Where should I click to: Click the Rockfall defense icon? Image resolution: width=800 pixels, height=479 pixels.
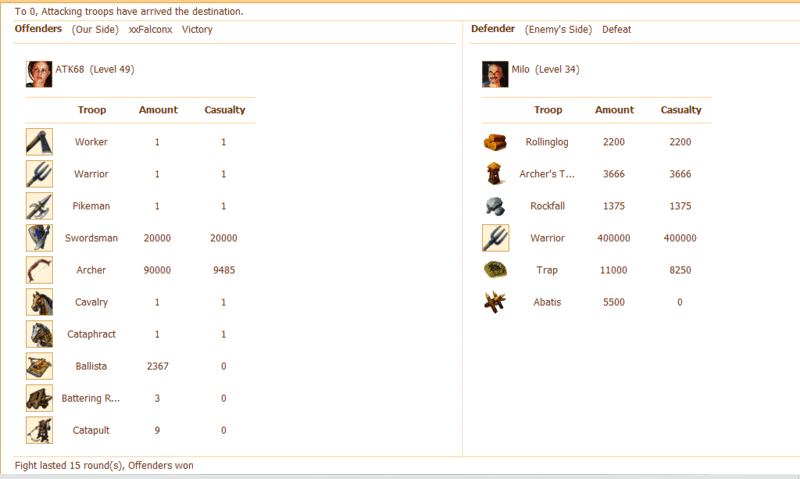pyautogui.click(x=495, y=206)
